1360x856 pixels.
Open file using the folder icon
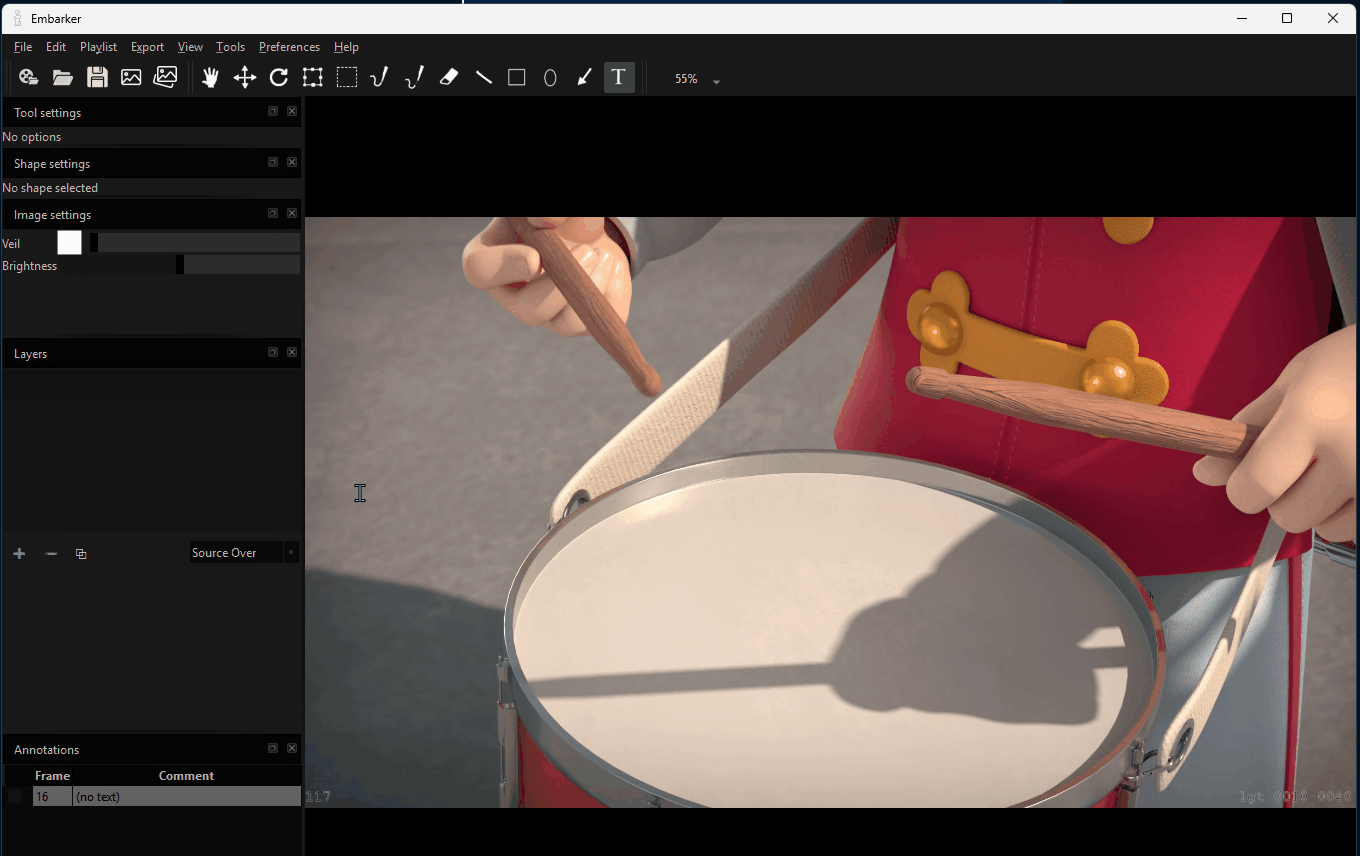pyautogui.click(x=63, y=78)
